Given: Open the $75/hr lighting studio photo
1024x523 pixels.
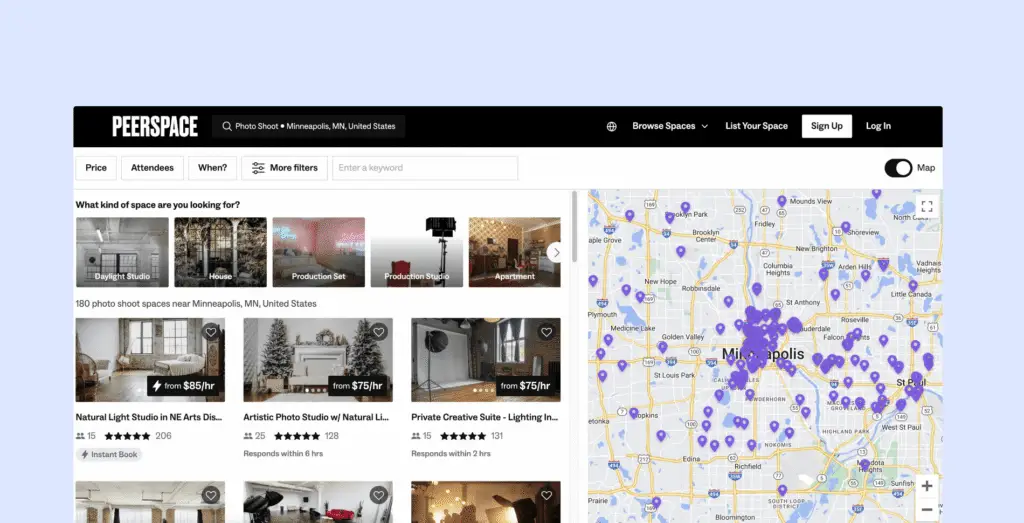Looking at the screenshot, I should (486, 360).
